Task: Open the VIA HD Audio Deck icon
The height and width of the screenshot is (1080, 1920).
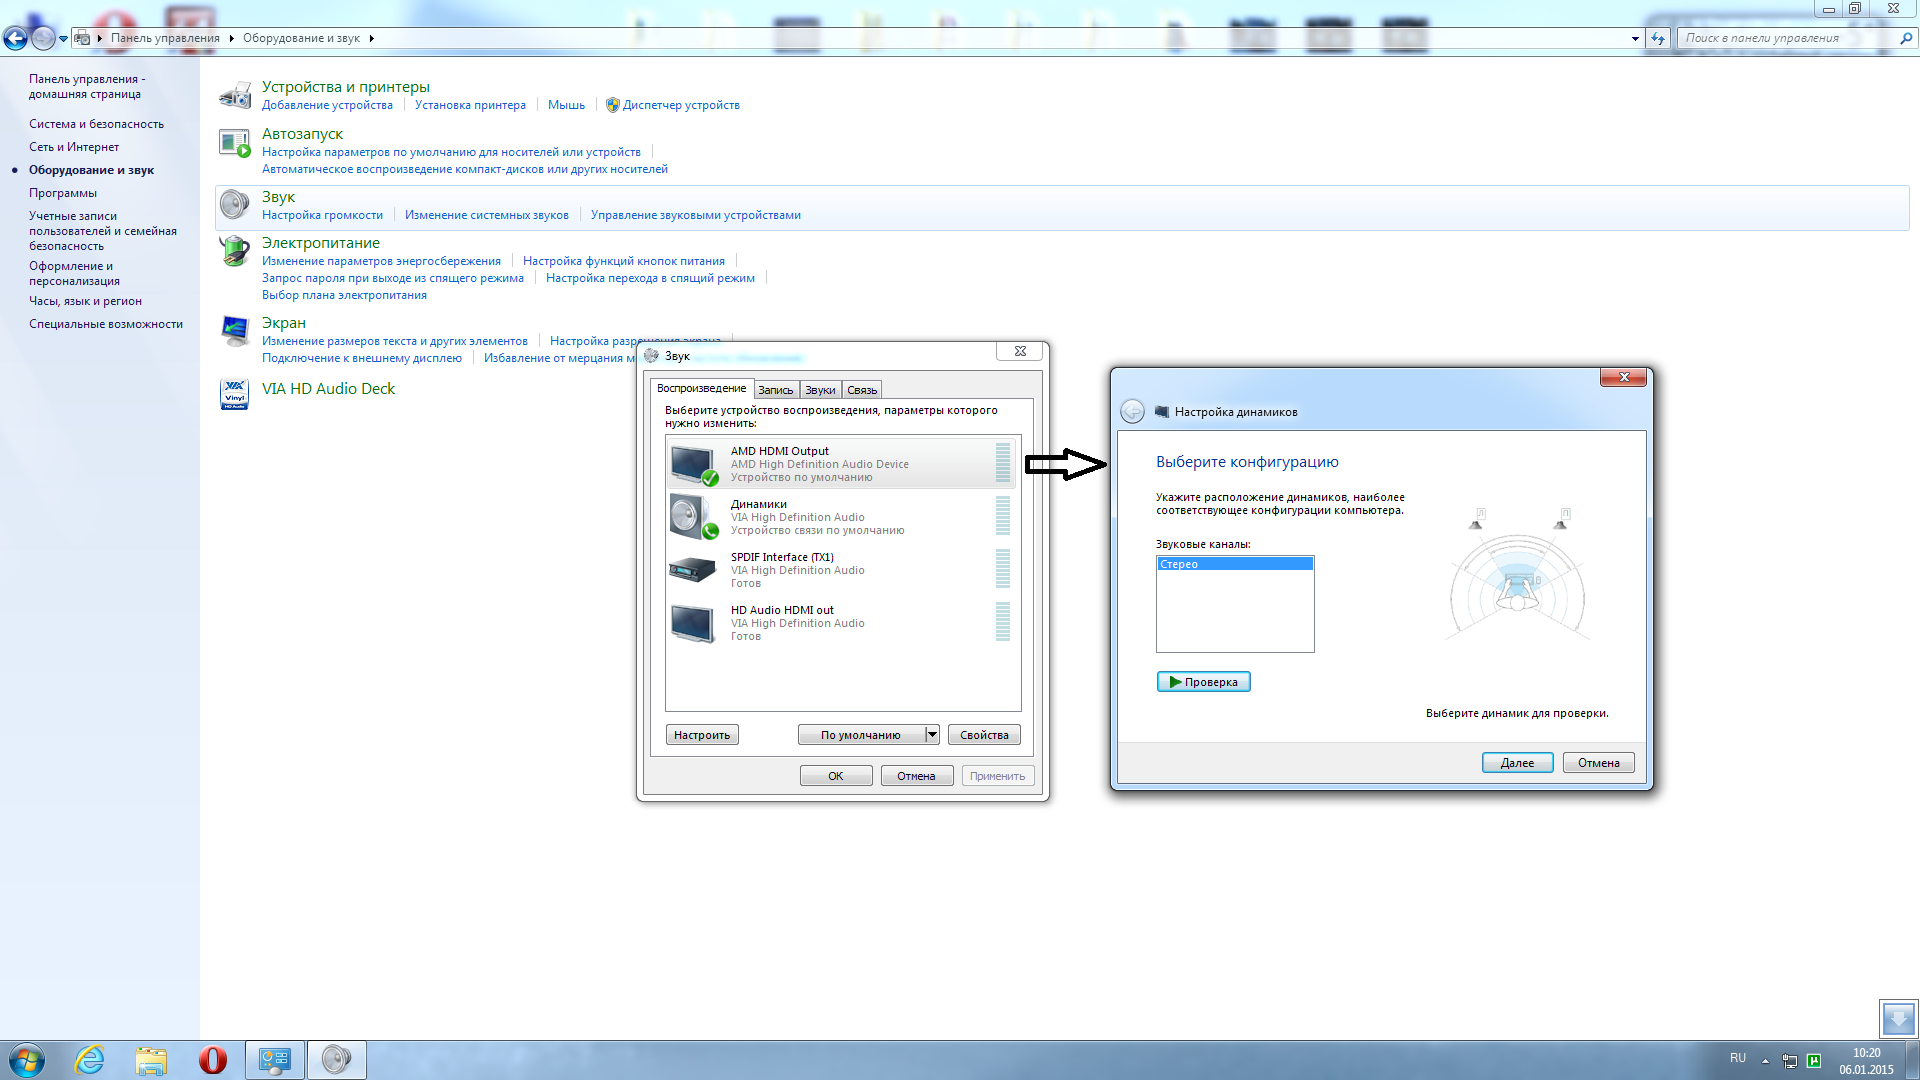Action: point(235,393)
